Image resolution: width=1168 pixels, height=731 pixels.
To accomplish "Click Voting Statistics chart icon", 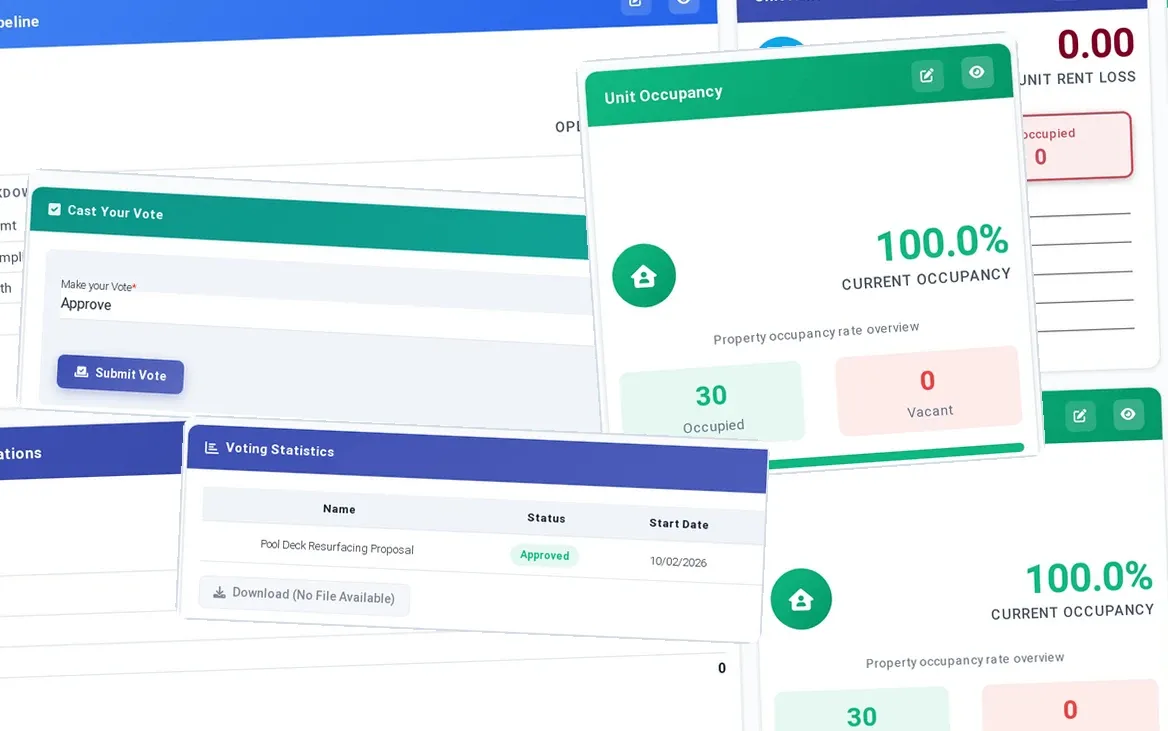I will 212,447.
